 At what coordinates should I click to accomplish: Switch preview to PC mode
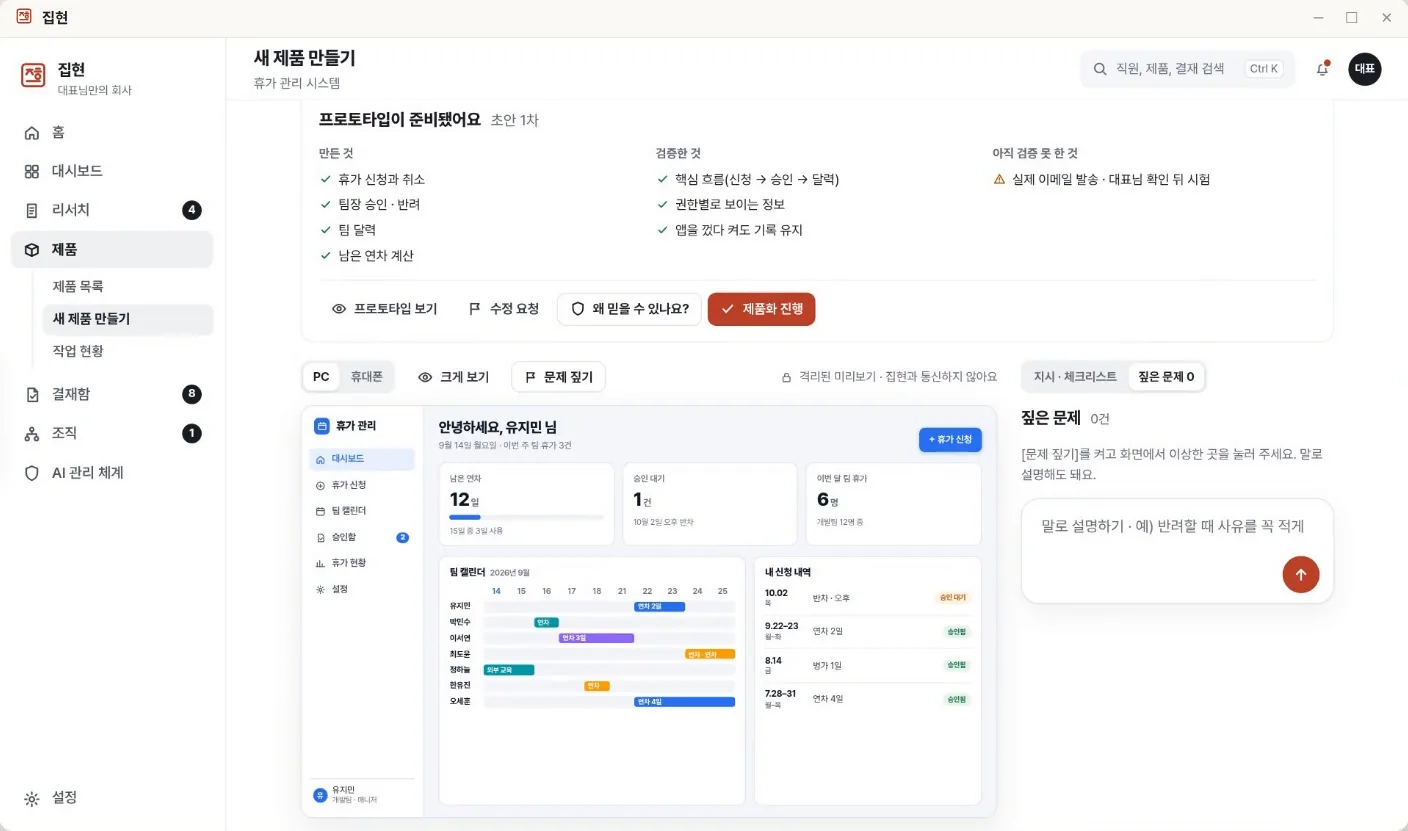(x=321, y=377)
